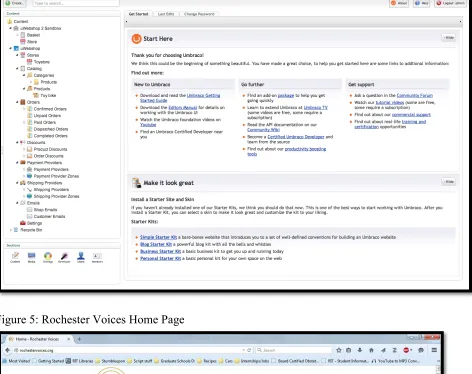The height and width of the screenshot is (374, 472).
Task: Select the Toystore store icon
Action: pyautogui.click(x=29, y=62)
